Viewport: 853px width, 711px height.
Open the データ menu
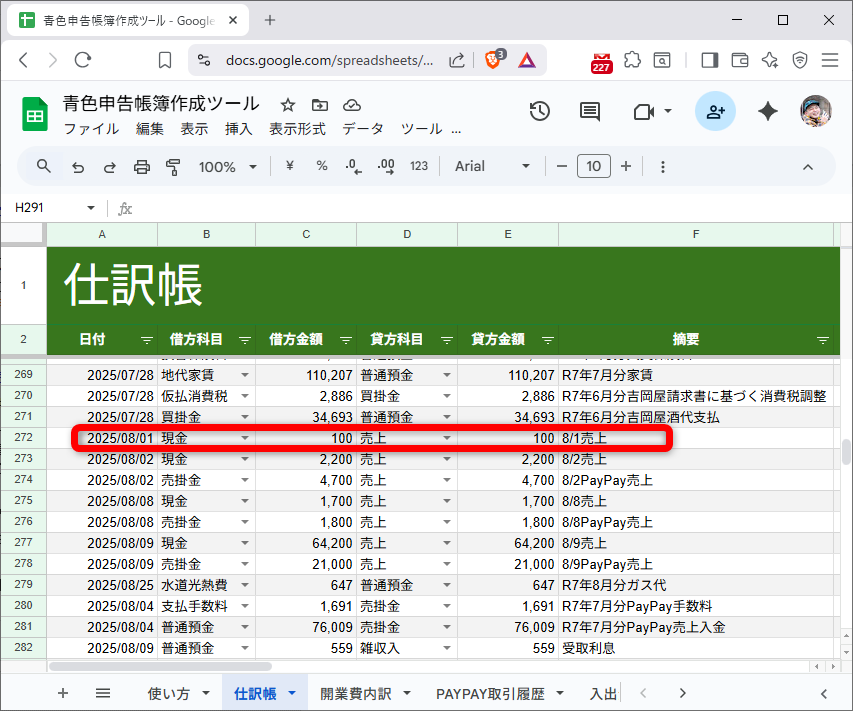click(x=362, y=128)
